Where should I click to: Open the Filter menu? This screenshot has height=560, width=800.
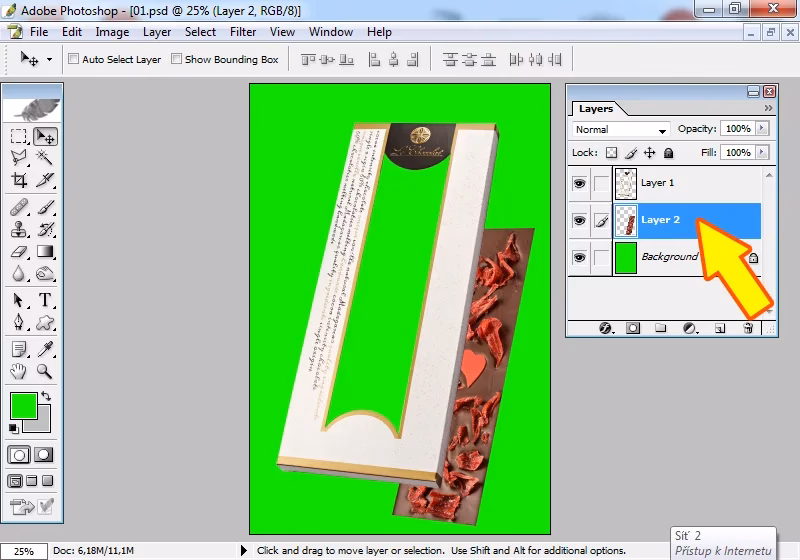243,32
